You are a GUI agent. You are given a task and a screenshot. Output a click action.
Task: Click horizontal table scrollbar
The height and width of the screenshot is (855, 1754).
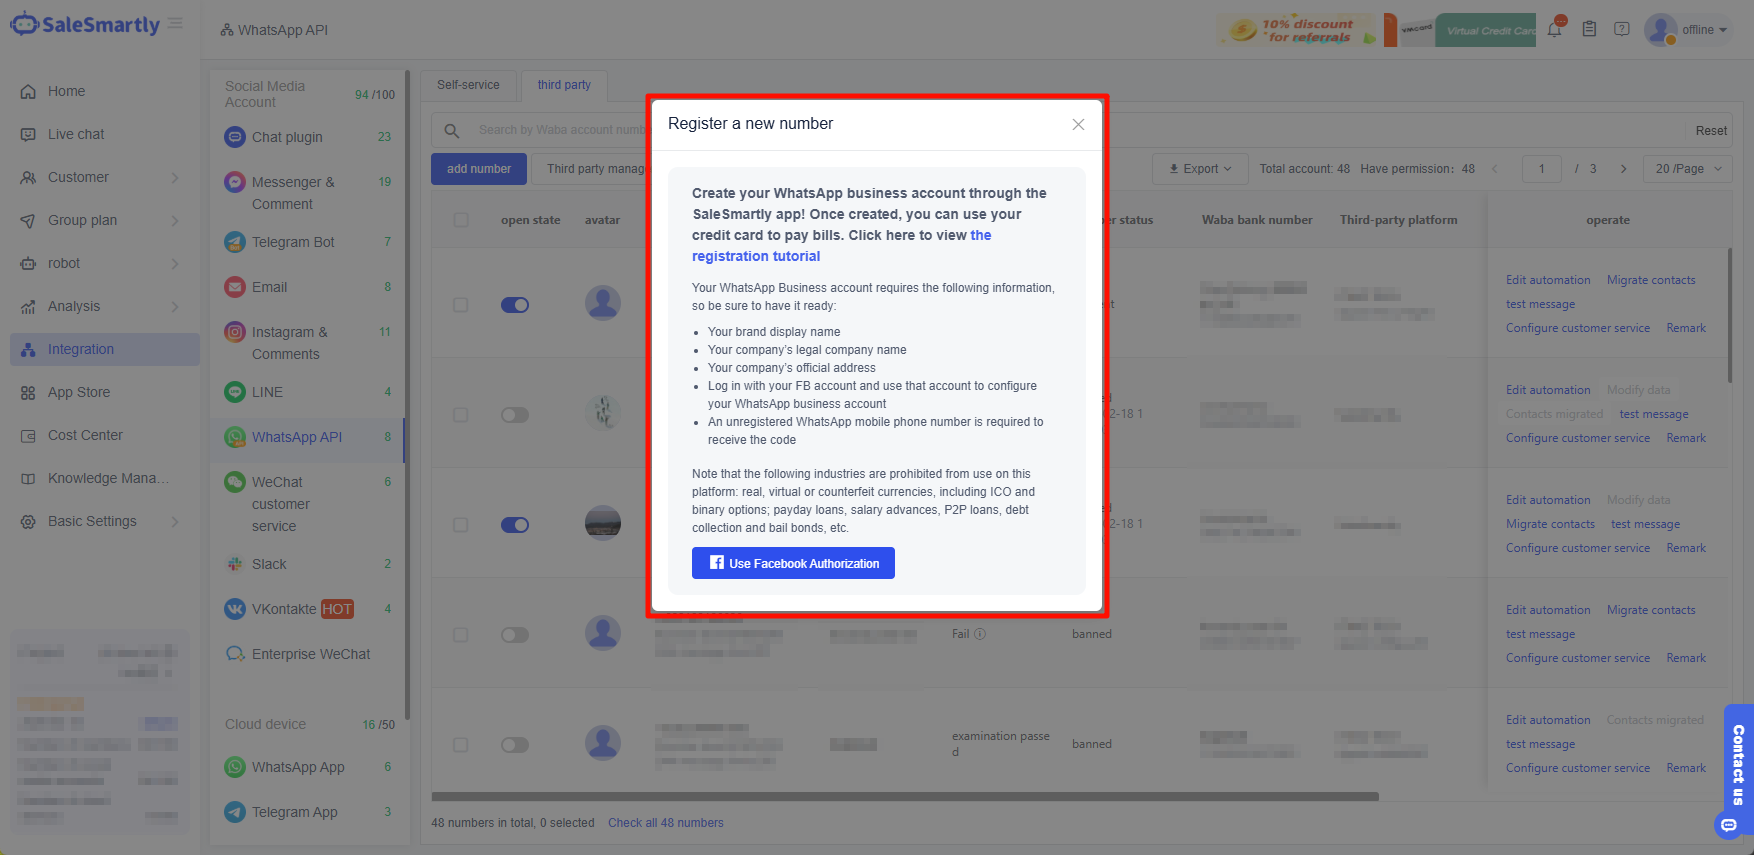905,797
